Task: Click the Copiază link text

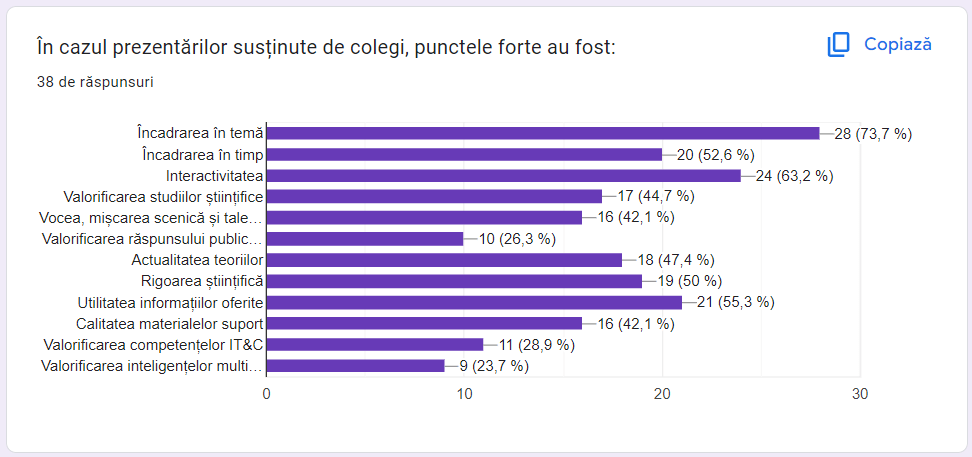Action: click(897, 45)
